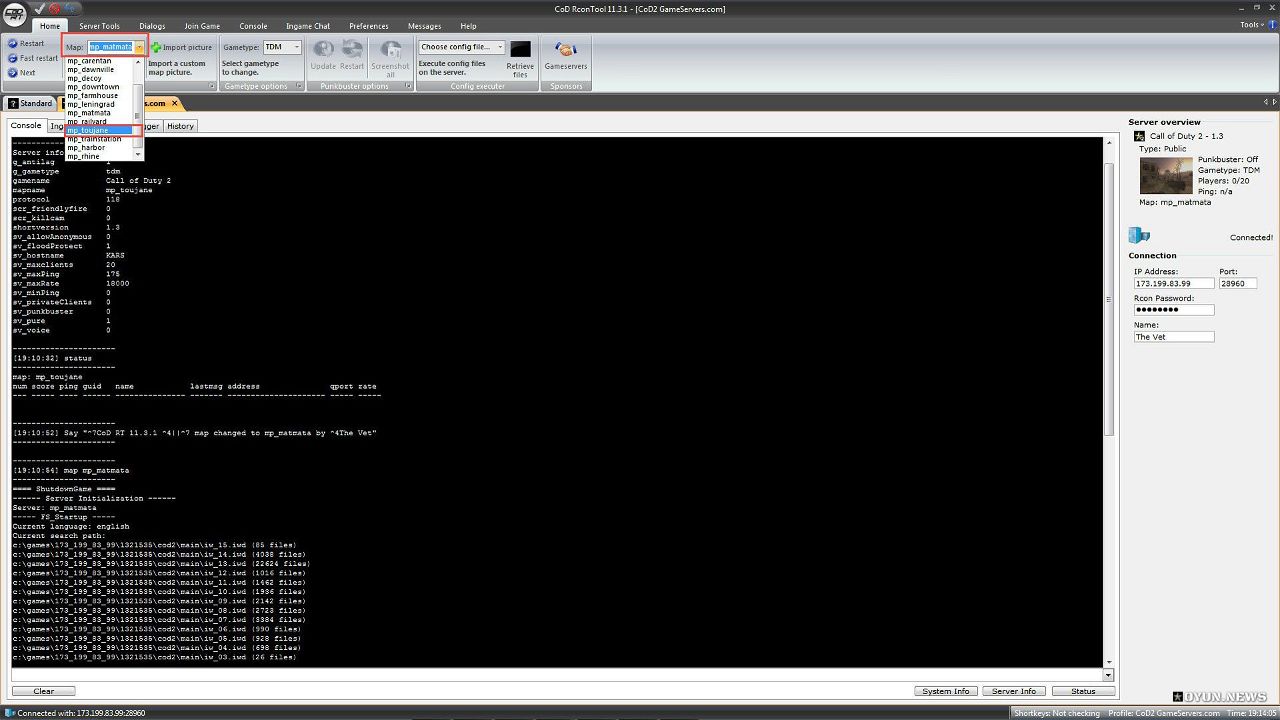Click the Retrieve files icon
The height and width of the screenshot is (720, 1280).
click(520, 49)
